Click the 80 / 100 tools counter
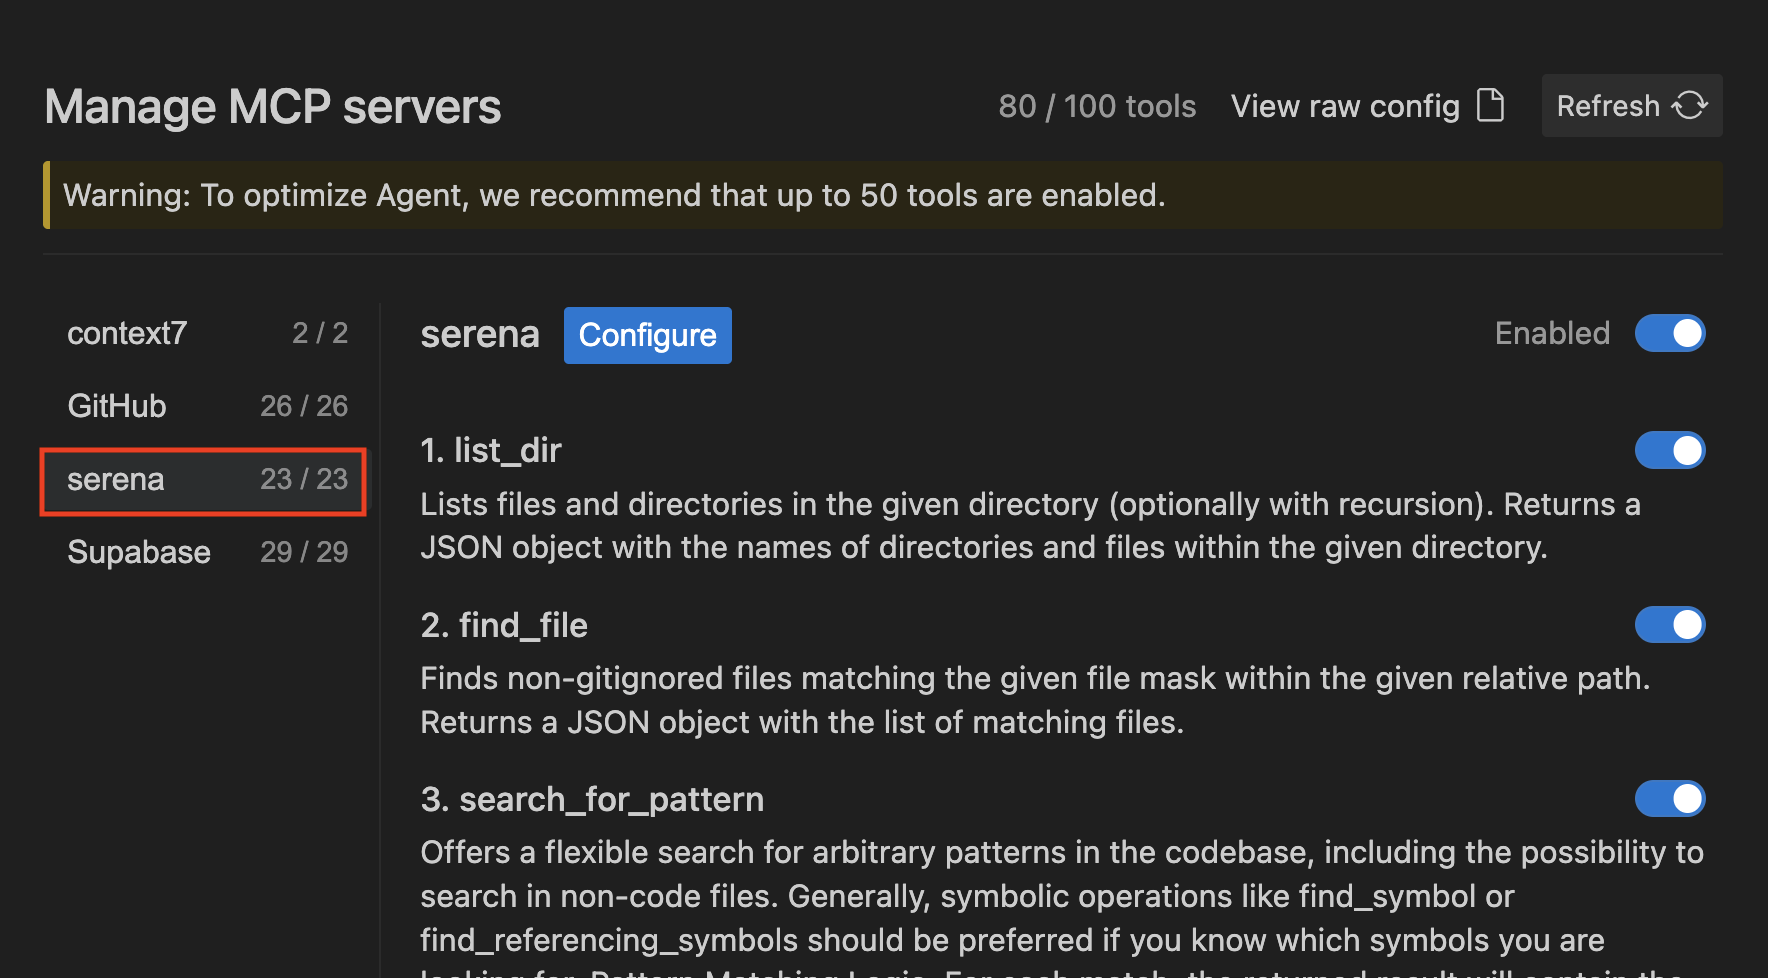1768x978 pixels. click(1097, 106)
